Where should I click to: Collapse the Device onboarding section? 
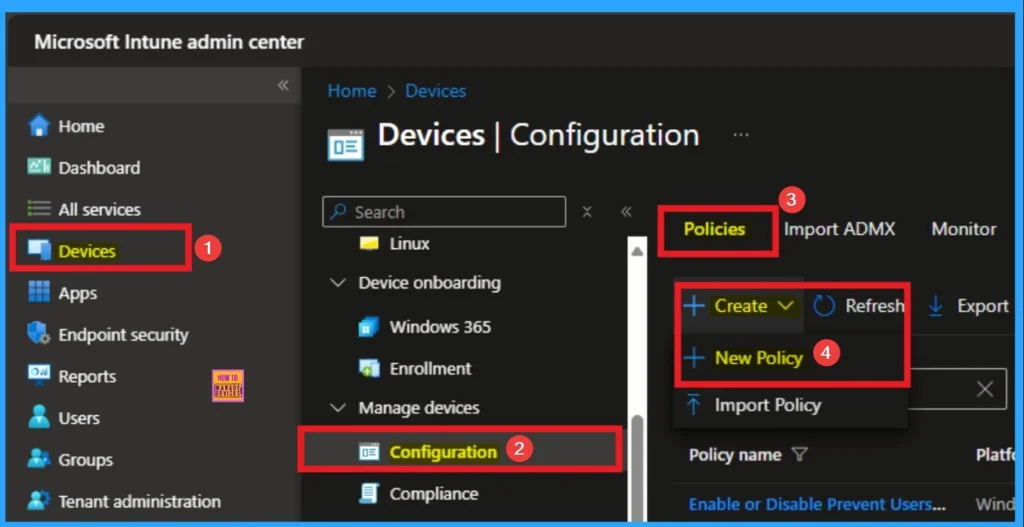pyautogui.click(x=338, y=283)
